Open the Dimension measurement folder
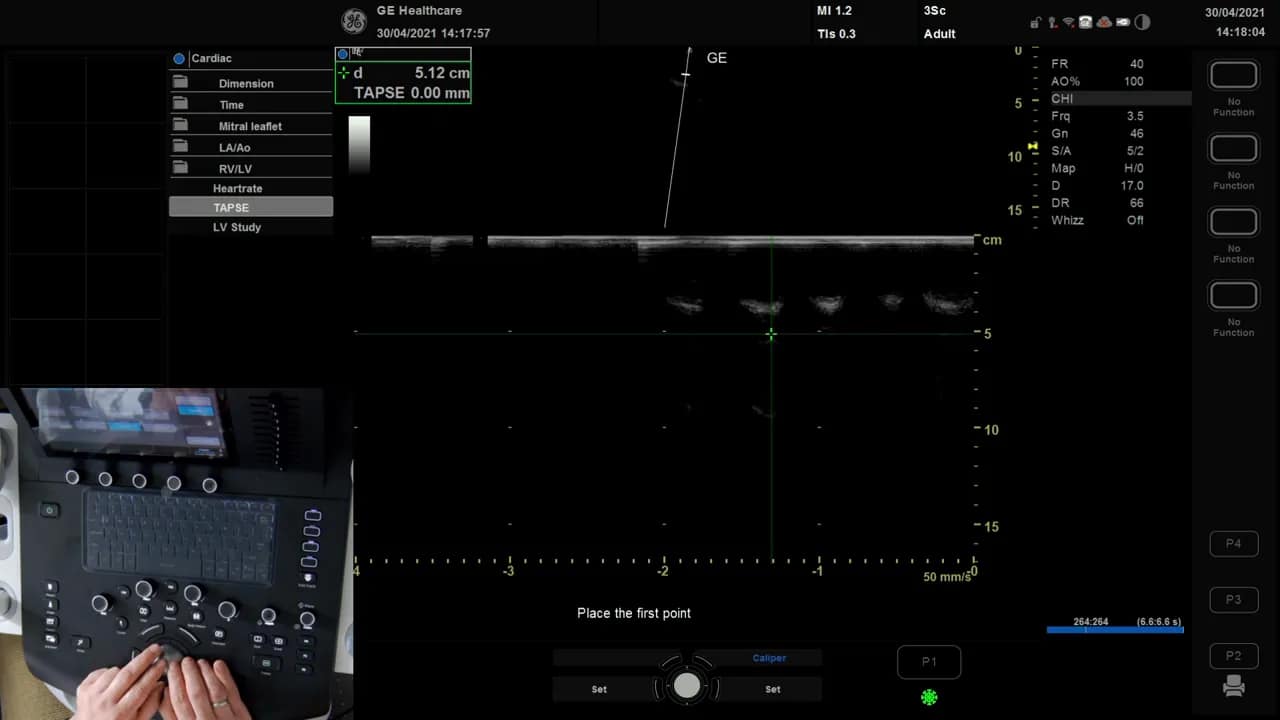This screenshot has width=1280, height=720. click(x=246, y=83)
